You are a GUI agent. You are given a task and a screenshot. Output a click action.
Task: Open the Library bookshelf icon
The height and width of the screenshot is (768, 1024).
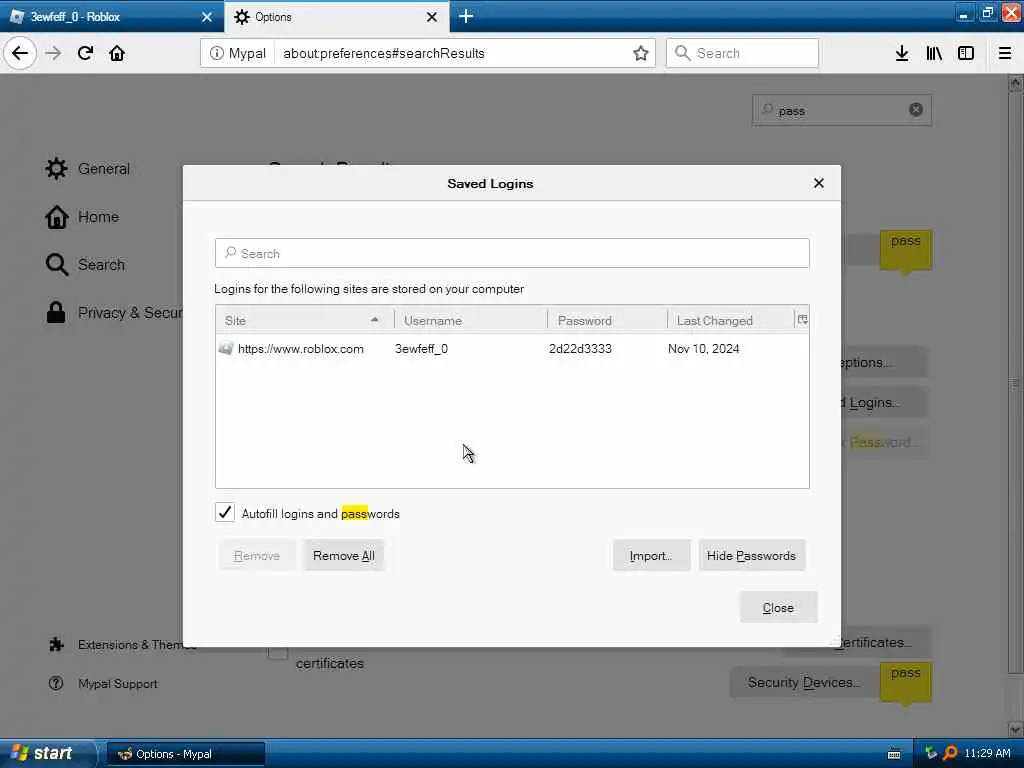[x=934, y=54]
